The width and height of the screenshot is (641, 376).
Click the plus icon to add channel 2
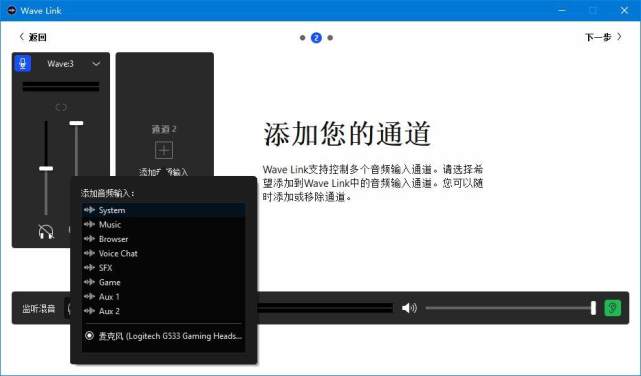coord(164,150)
